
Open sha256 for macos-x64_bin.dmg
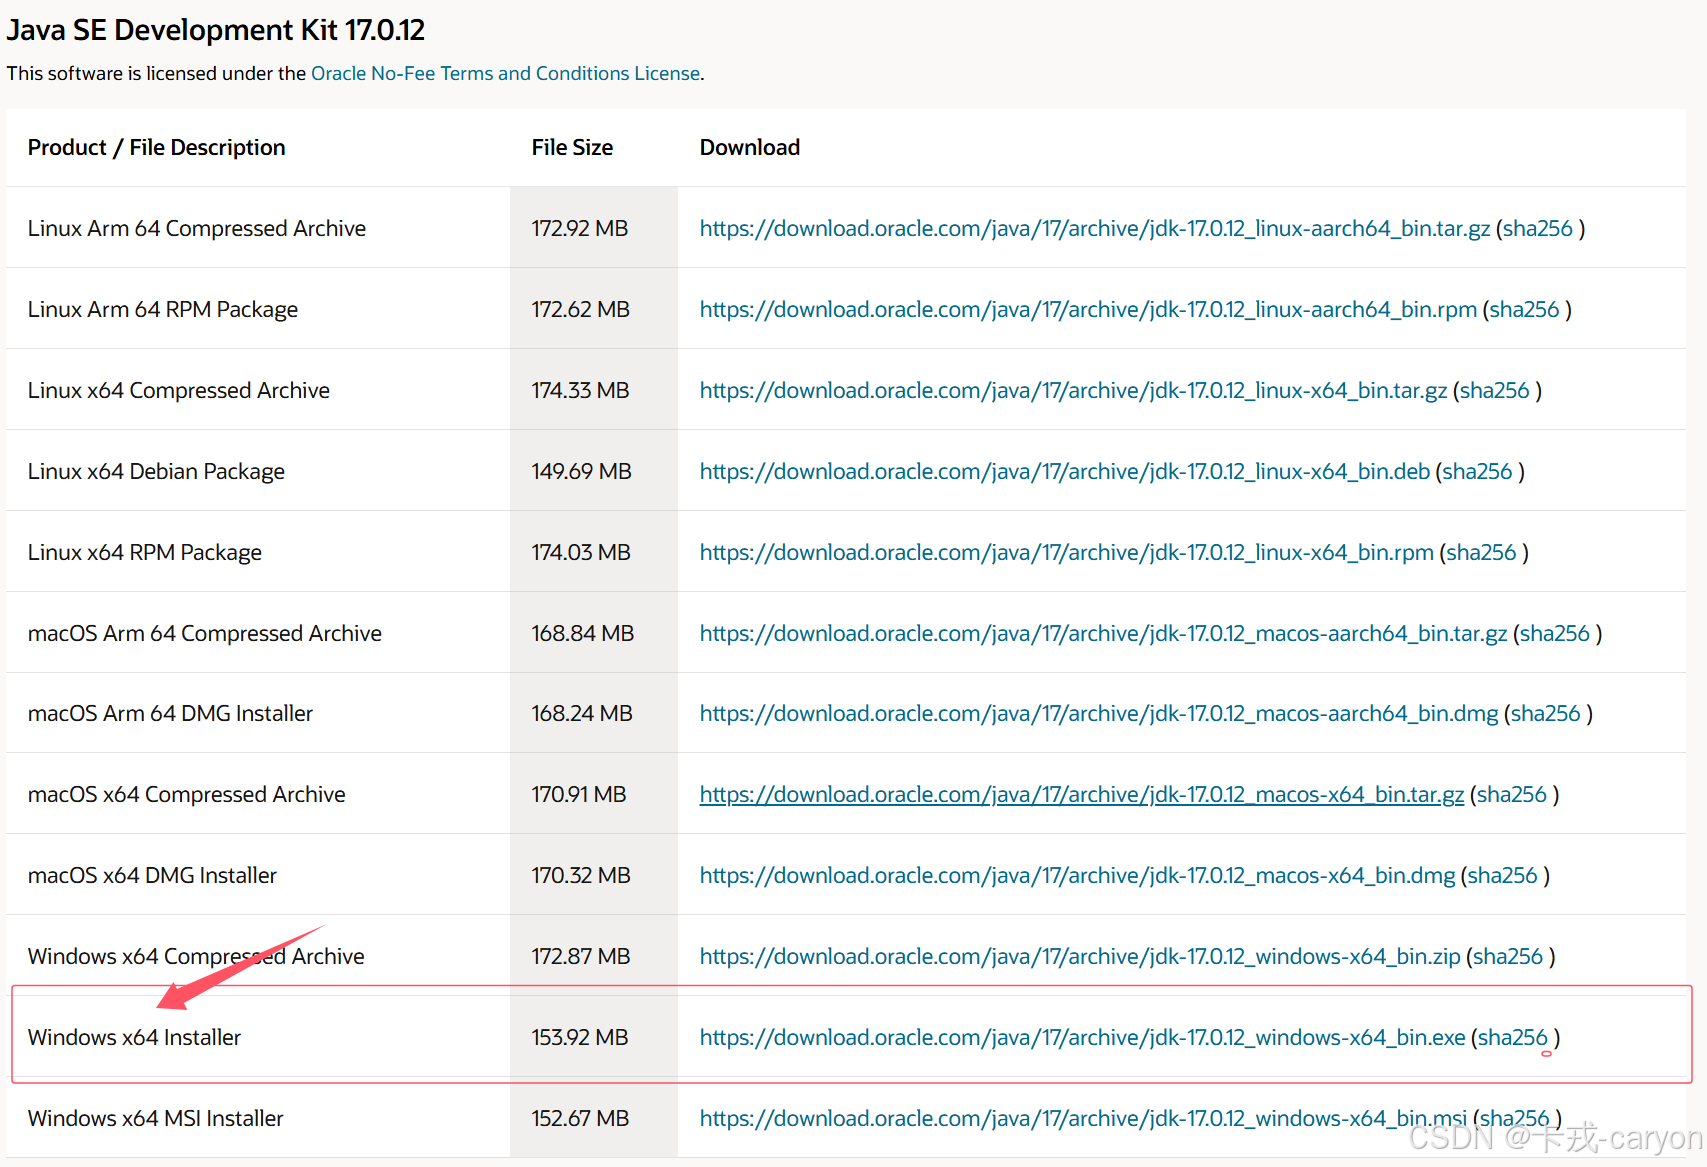[x=1502, y=875]
